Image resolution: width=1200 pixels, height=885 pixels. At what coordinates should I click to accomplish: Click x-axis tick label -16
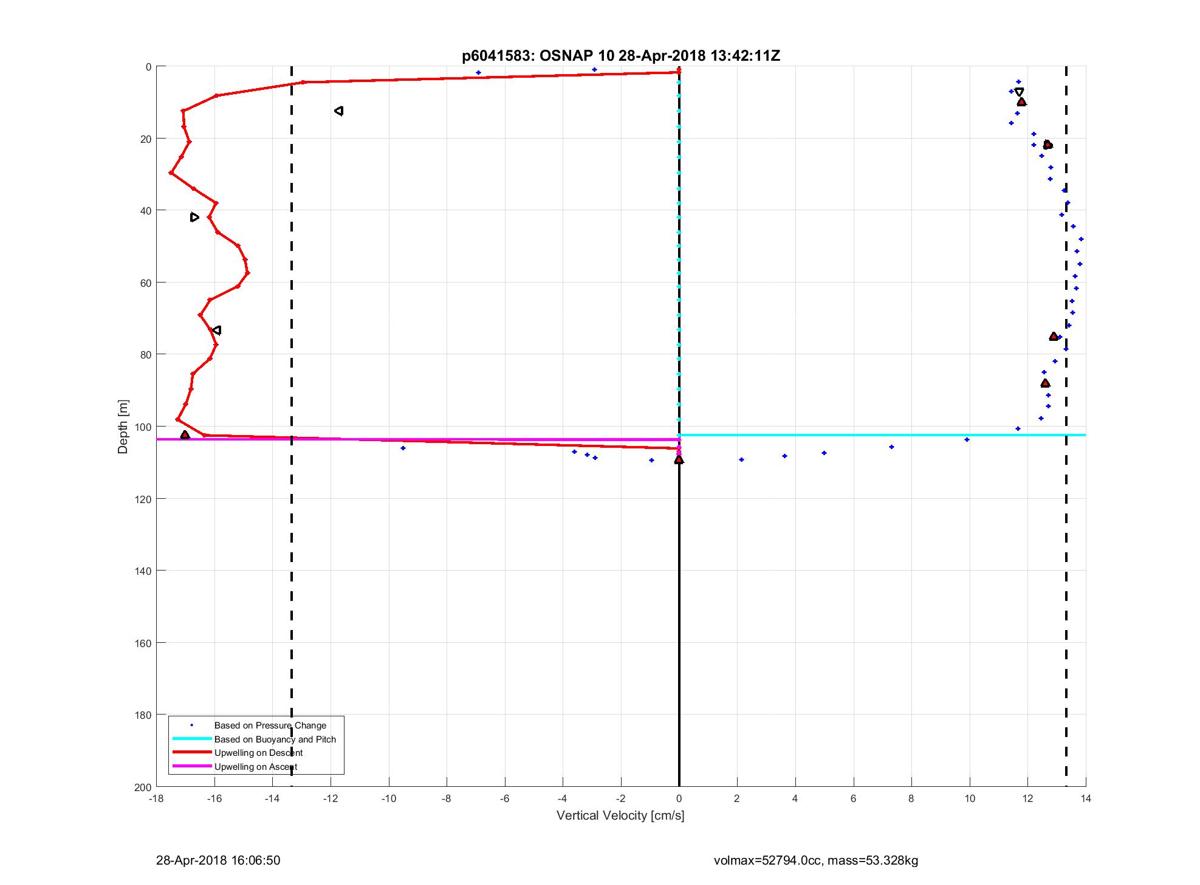pos(214,799)
